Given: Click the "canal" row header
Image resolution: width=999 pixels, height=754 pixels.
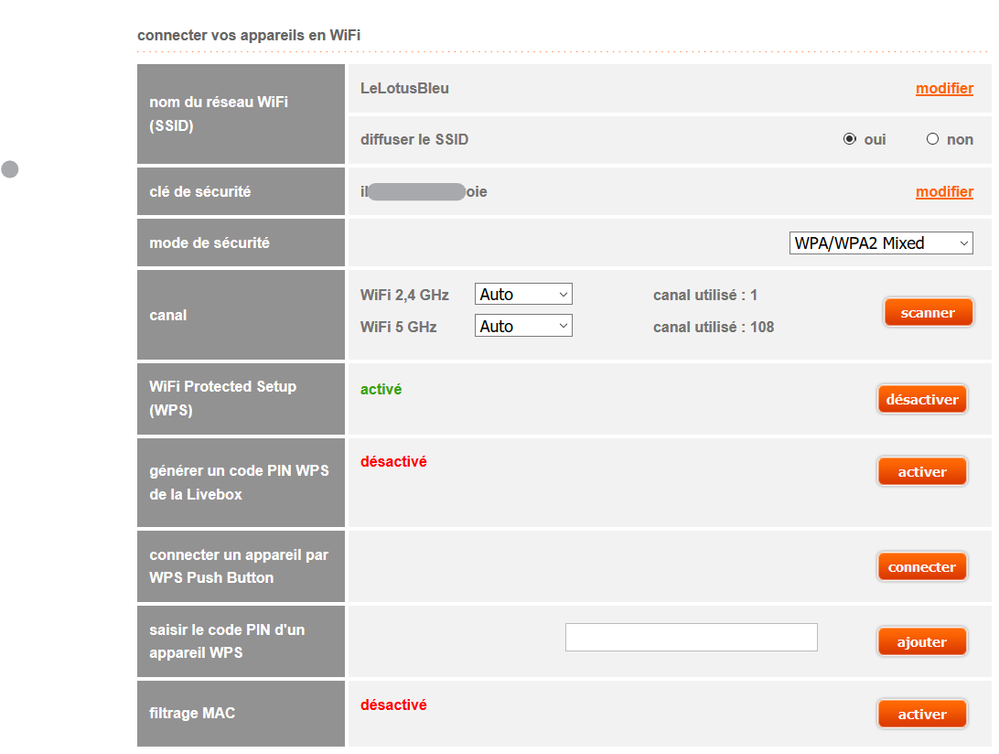Looking at the screenshot, I should [x=167, y=314].
